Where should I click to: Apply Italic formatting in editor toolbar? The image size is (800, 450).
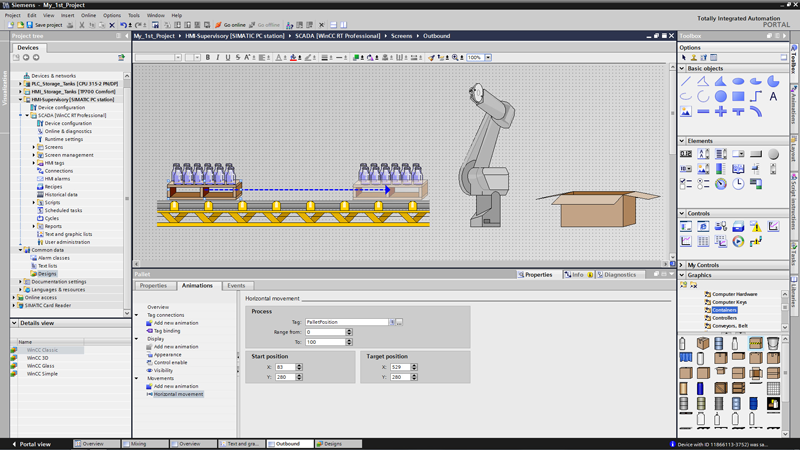218,58
